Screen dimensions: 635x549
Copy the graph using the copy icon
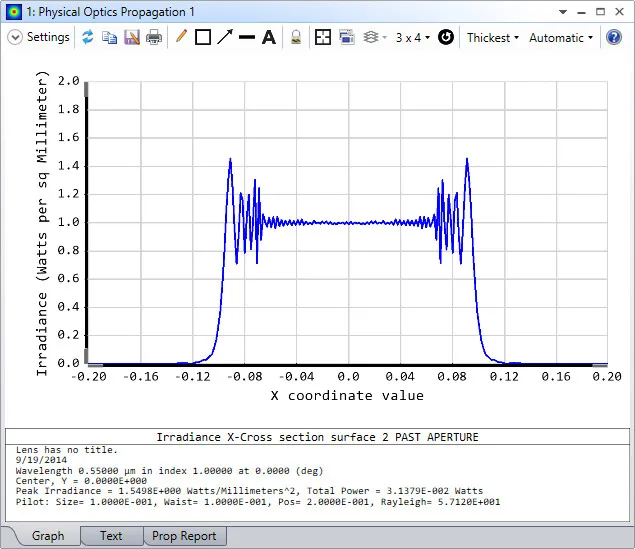(x=110, y=38)
